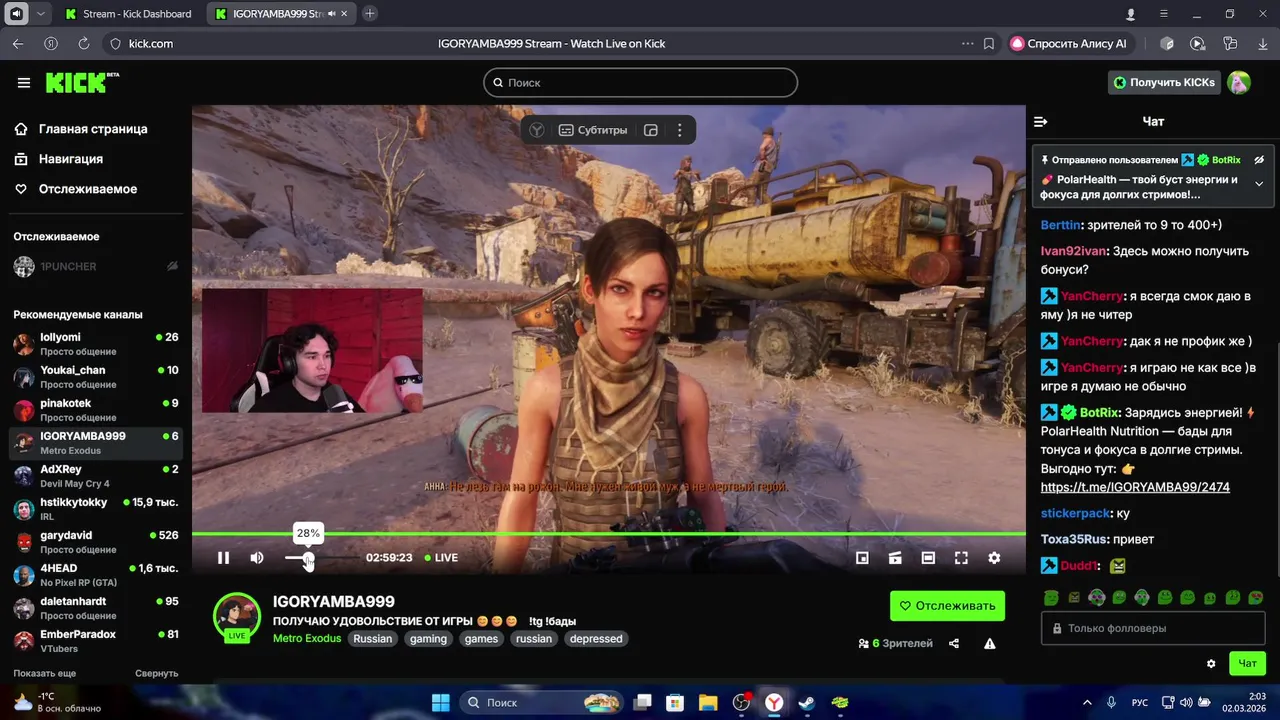
Task: Click the KICK logo
Action: [82, 82]
